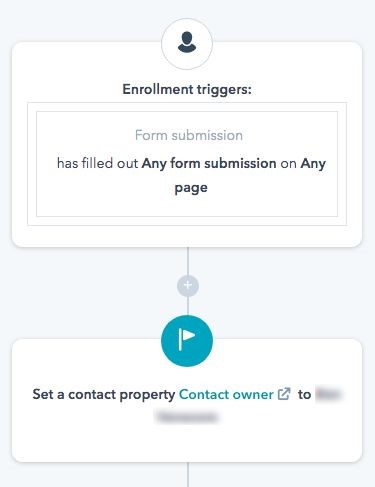Click the Enrollment triggers heading
Screen dimensions: 375x487
tap(187, 89)
